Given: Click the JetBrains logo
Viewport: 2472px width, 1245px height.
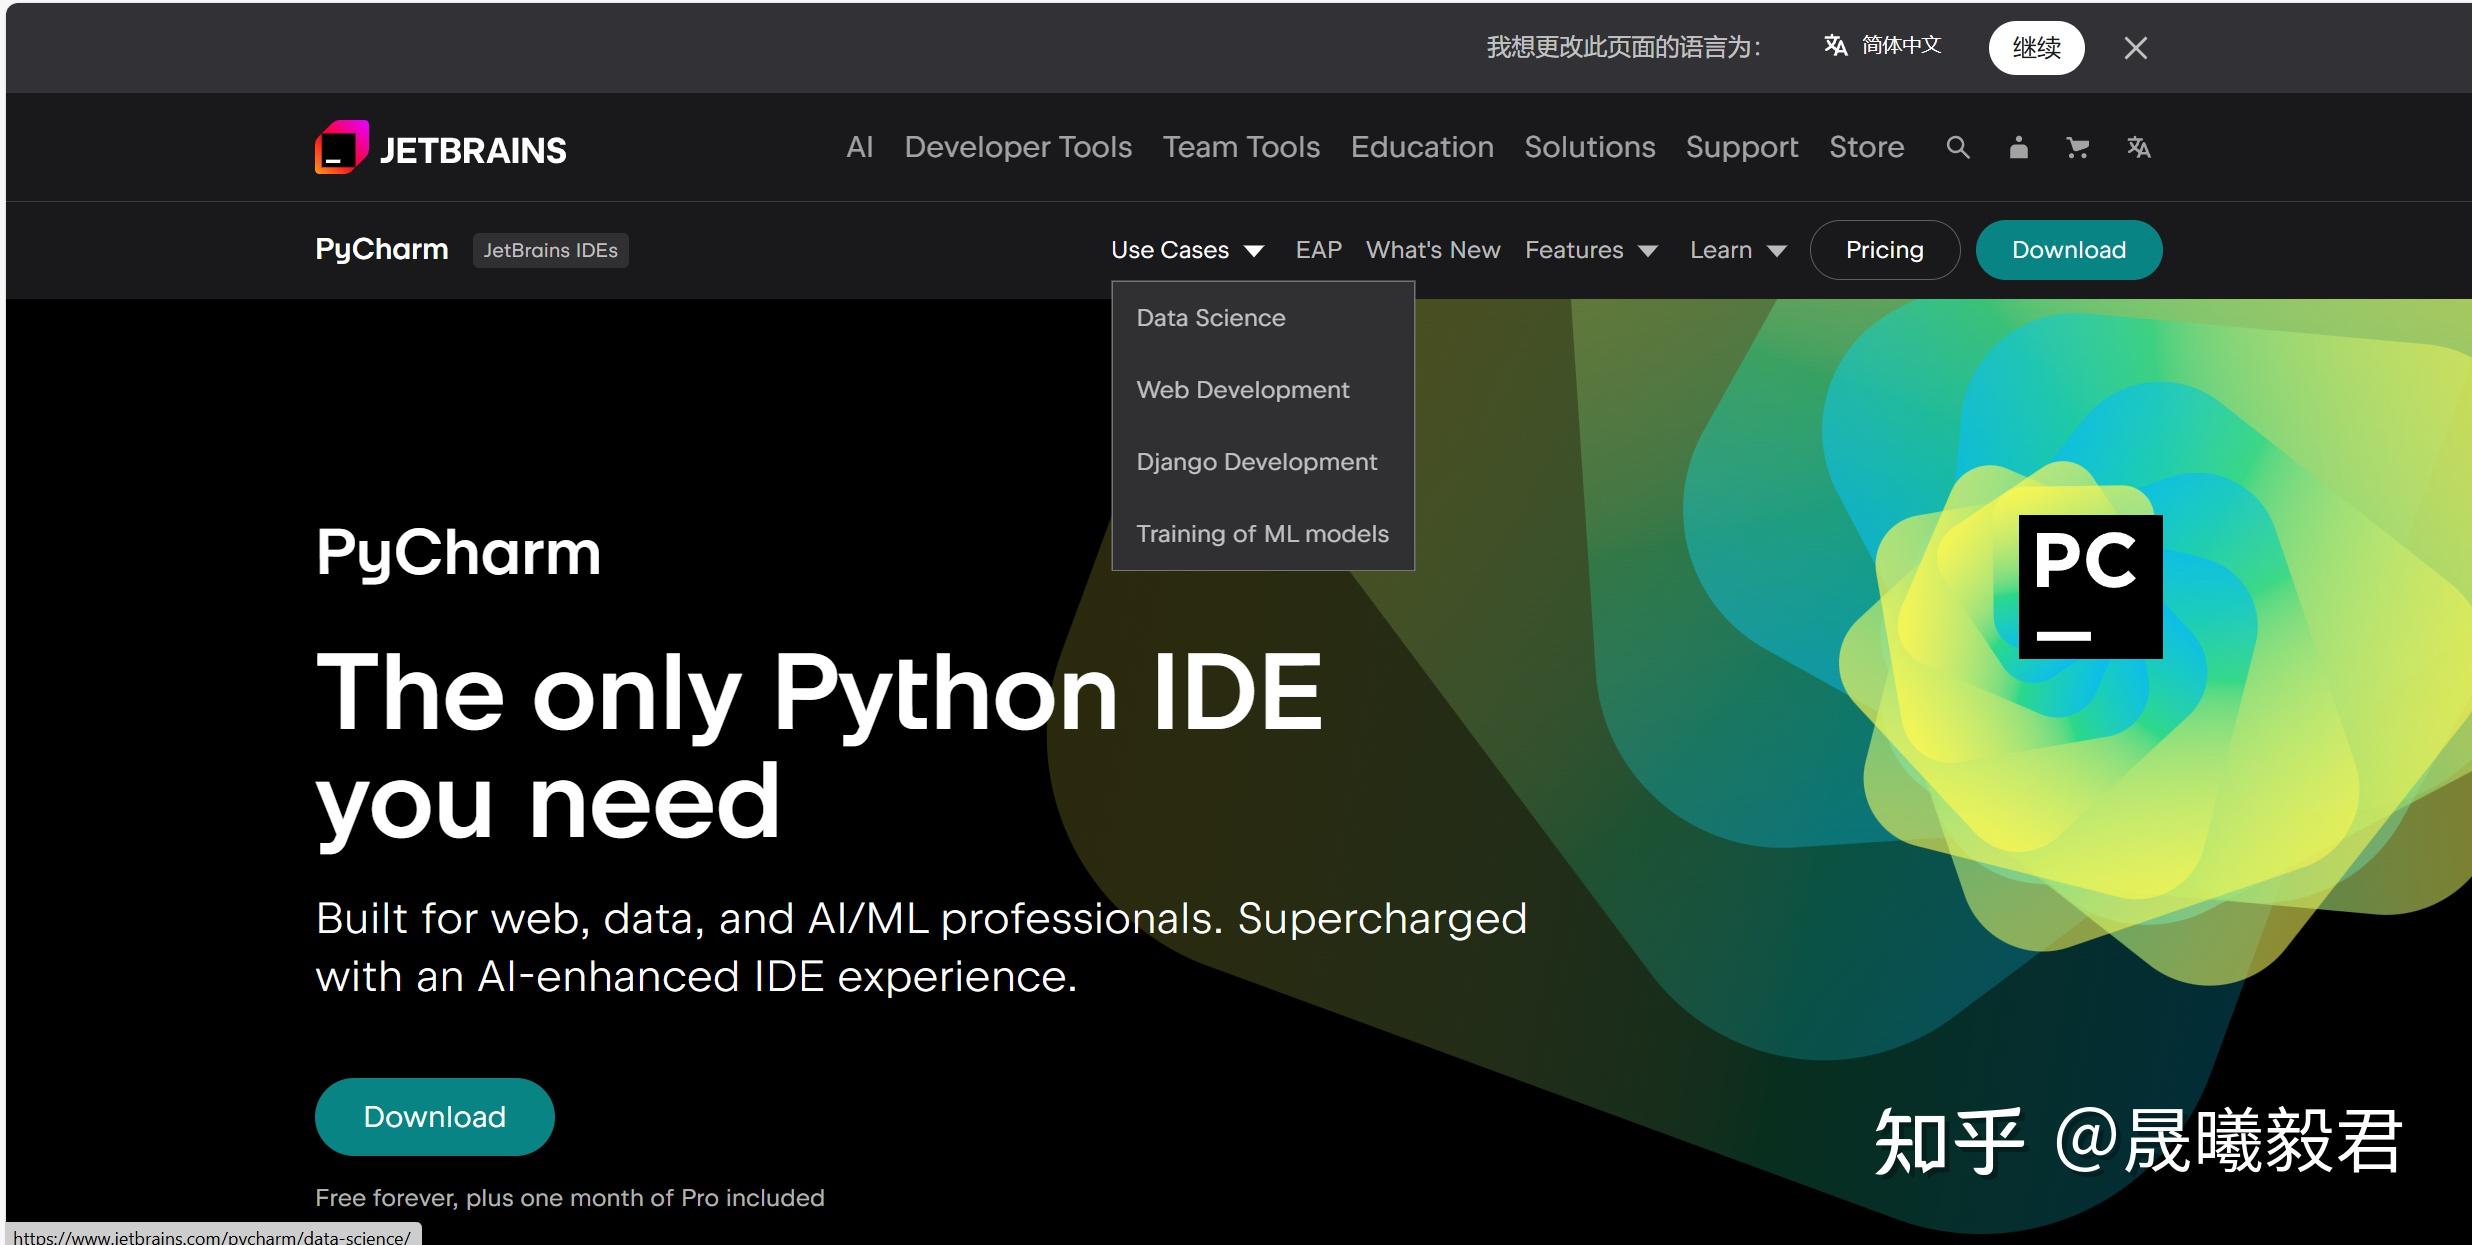Looking at the screenshot, I should pos(440,148).
